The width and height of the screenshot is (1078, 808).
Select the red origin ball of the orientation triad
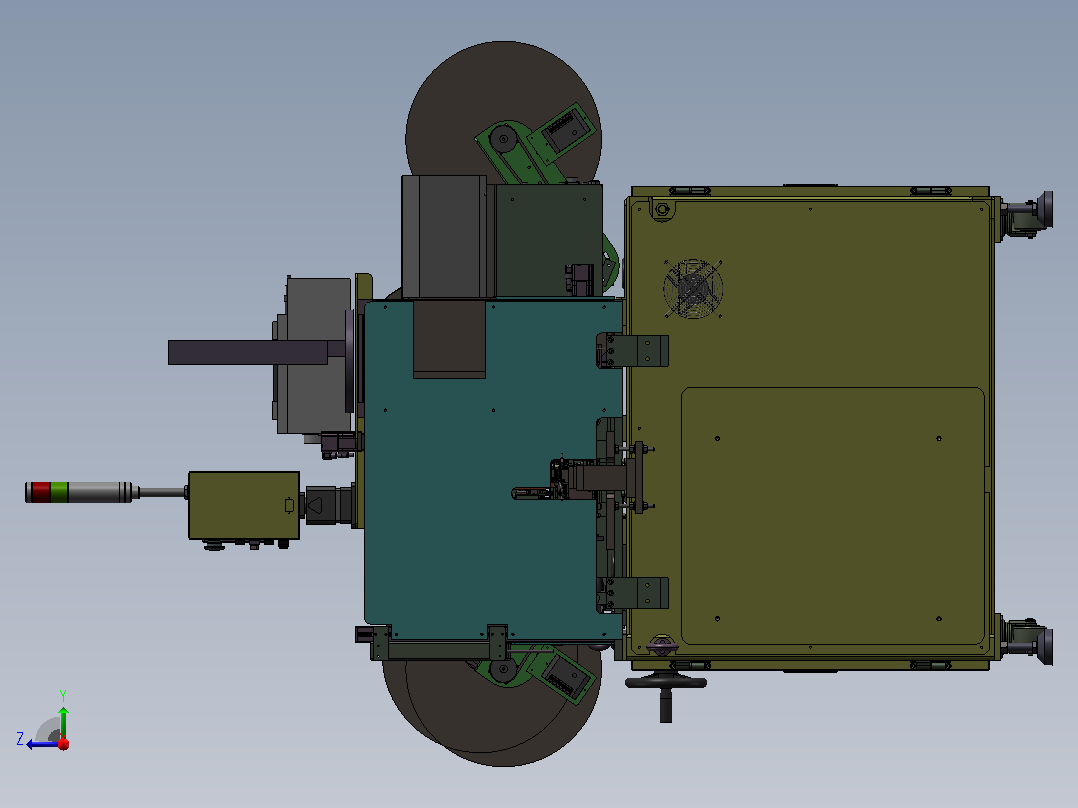[x=63, y=743]
